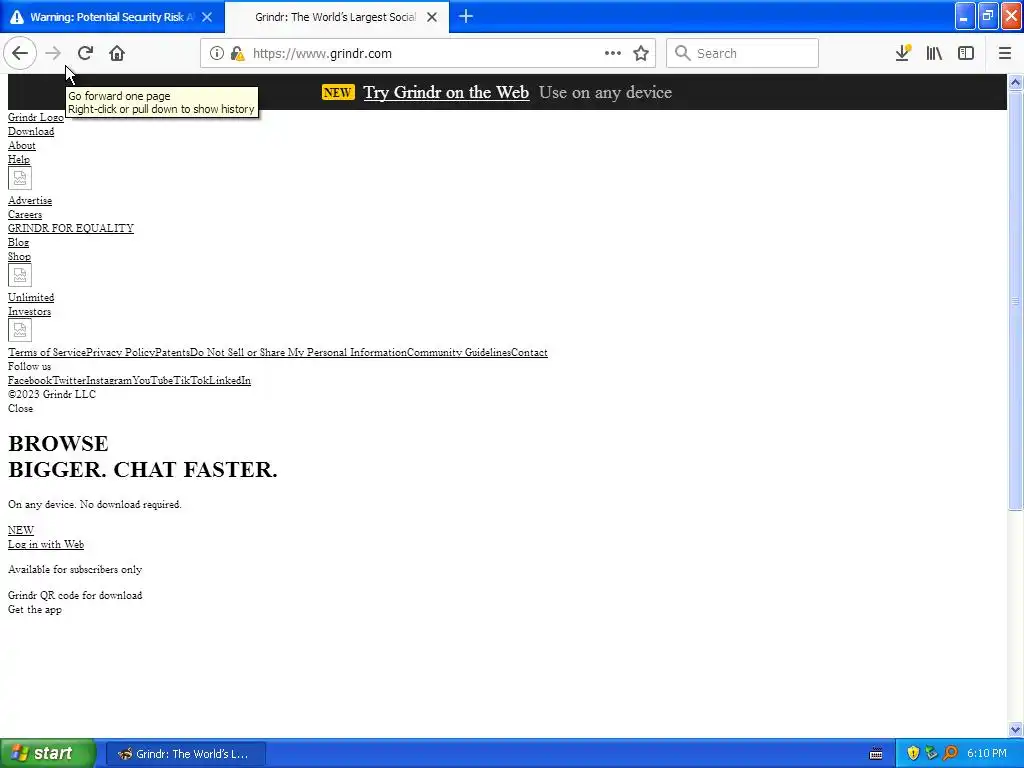Open the Blog link
The width and height of the screenshot is (1024, 768).
point(18,242)
